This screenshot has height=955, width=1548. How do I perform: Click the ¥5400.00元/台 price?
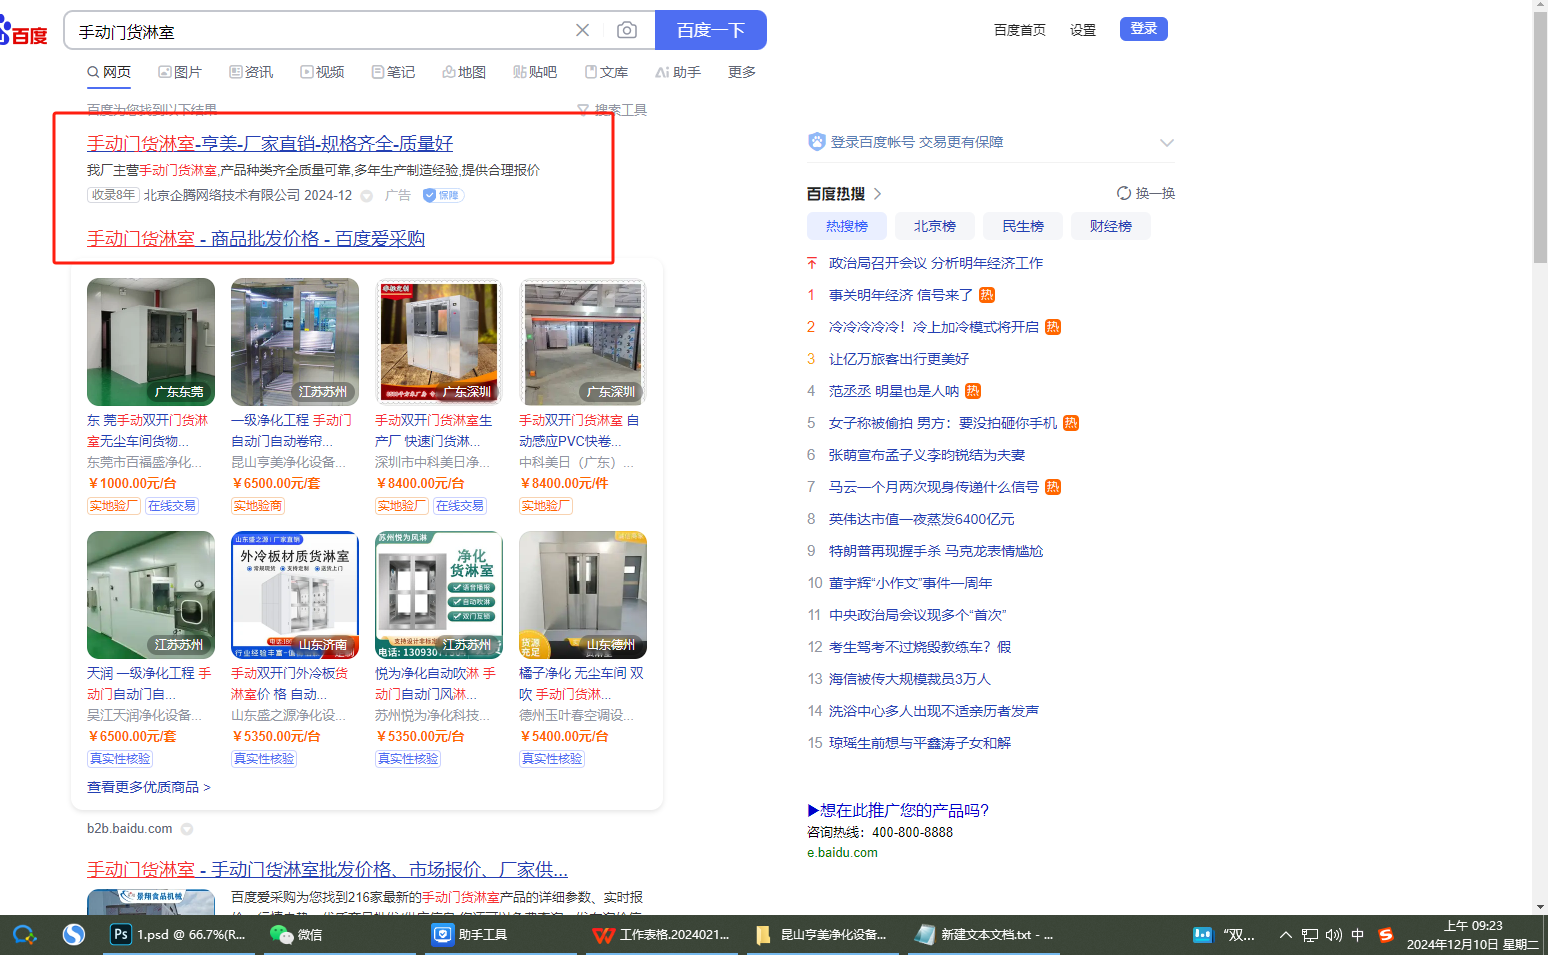pyautogui.click(x=564, y=736)
